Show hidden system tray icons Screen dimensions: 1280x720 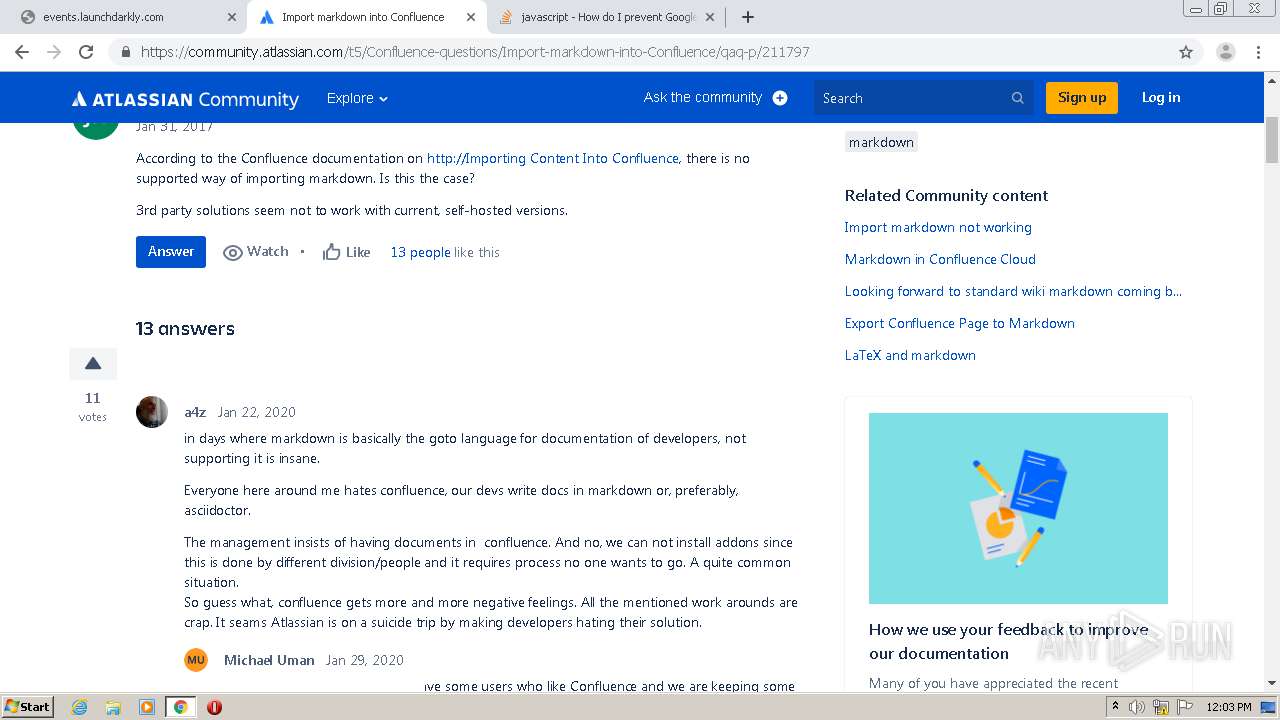click(1116, 707)
